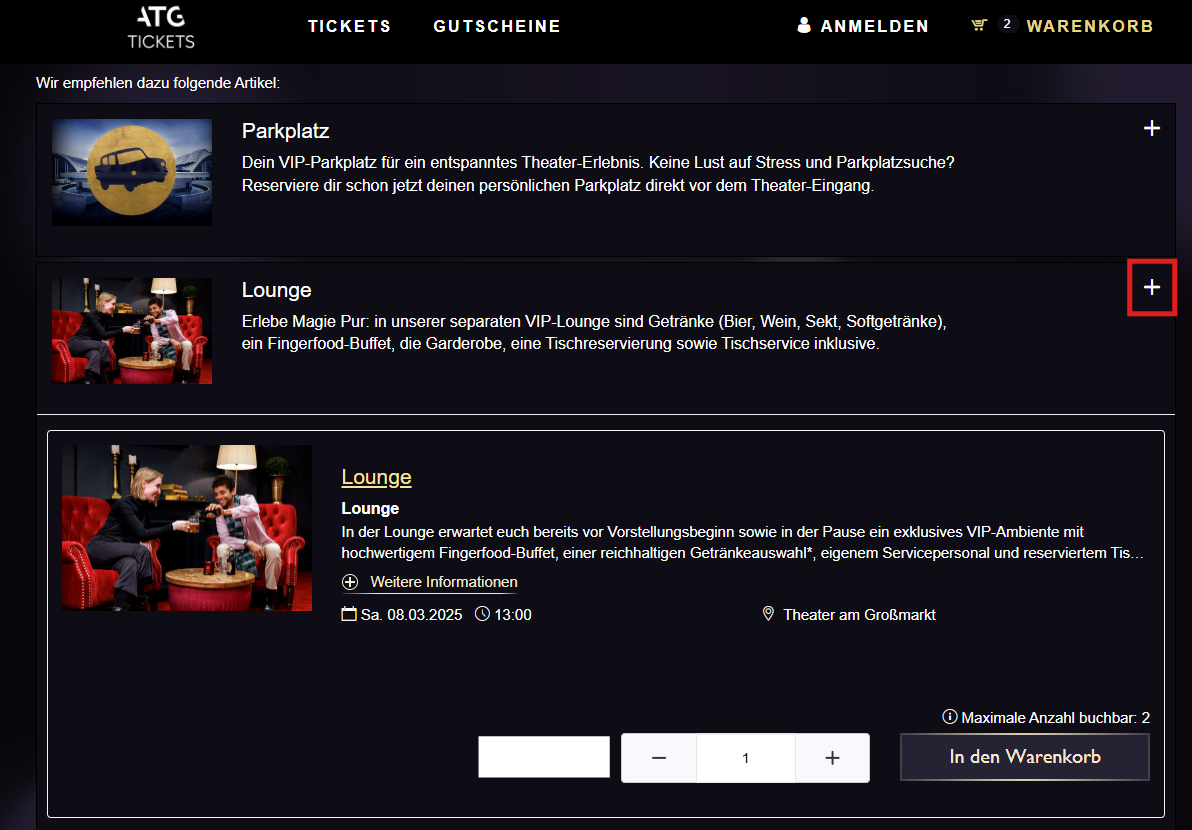1192x830 pixels.
Task: Click the clock icon beside 13:00
Action: point(482,614)
